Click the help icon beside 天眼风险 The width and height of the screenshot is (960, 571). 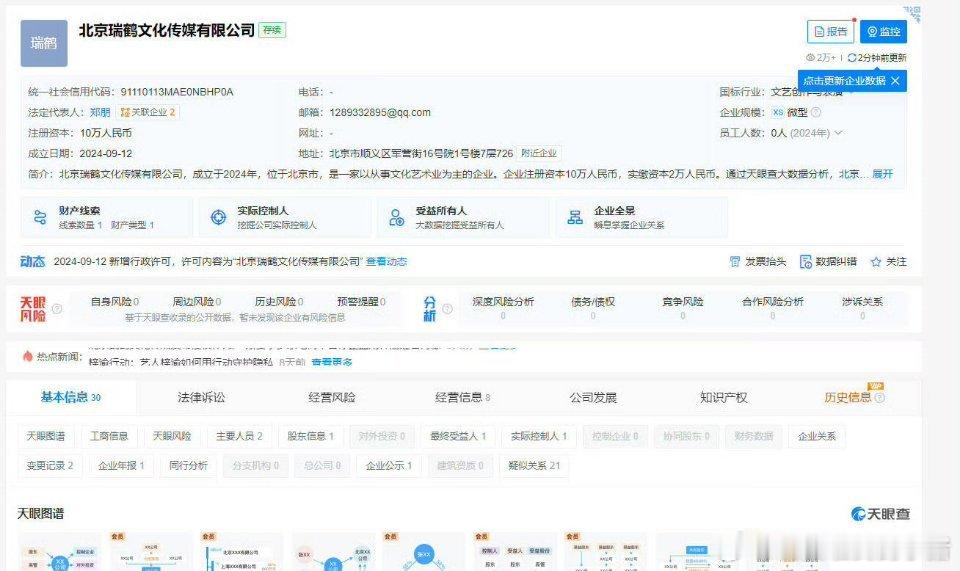(57, 309)
